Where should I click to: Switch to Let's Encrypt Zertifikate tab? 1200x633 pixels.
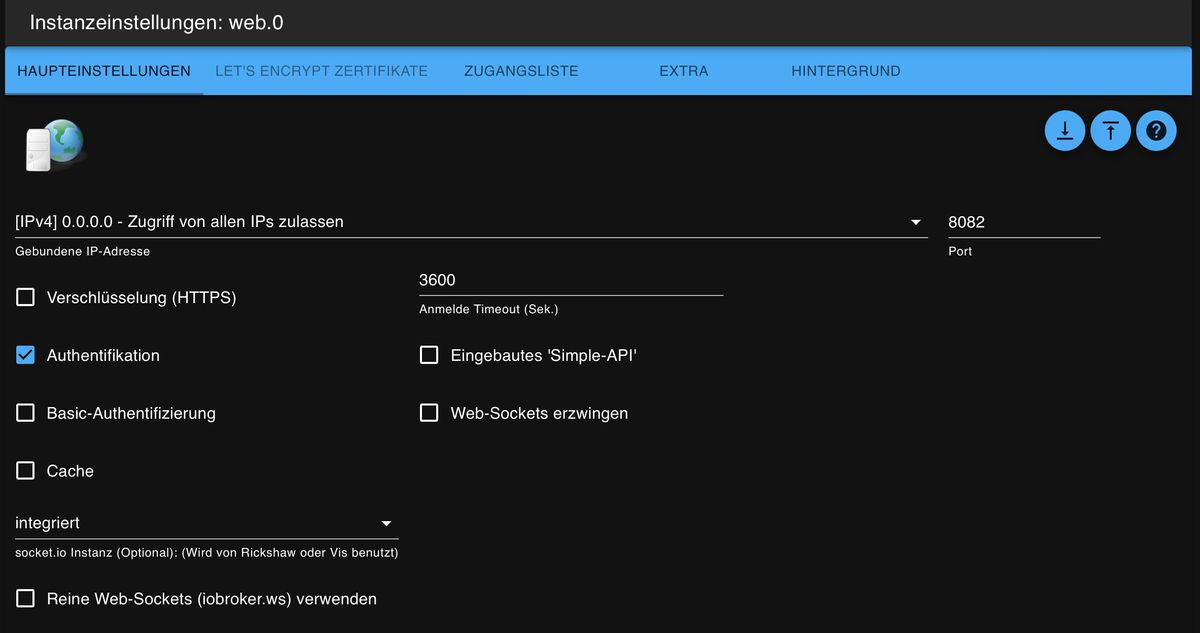pyautogui.click(x=321, y=71)
